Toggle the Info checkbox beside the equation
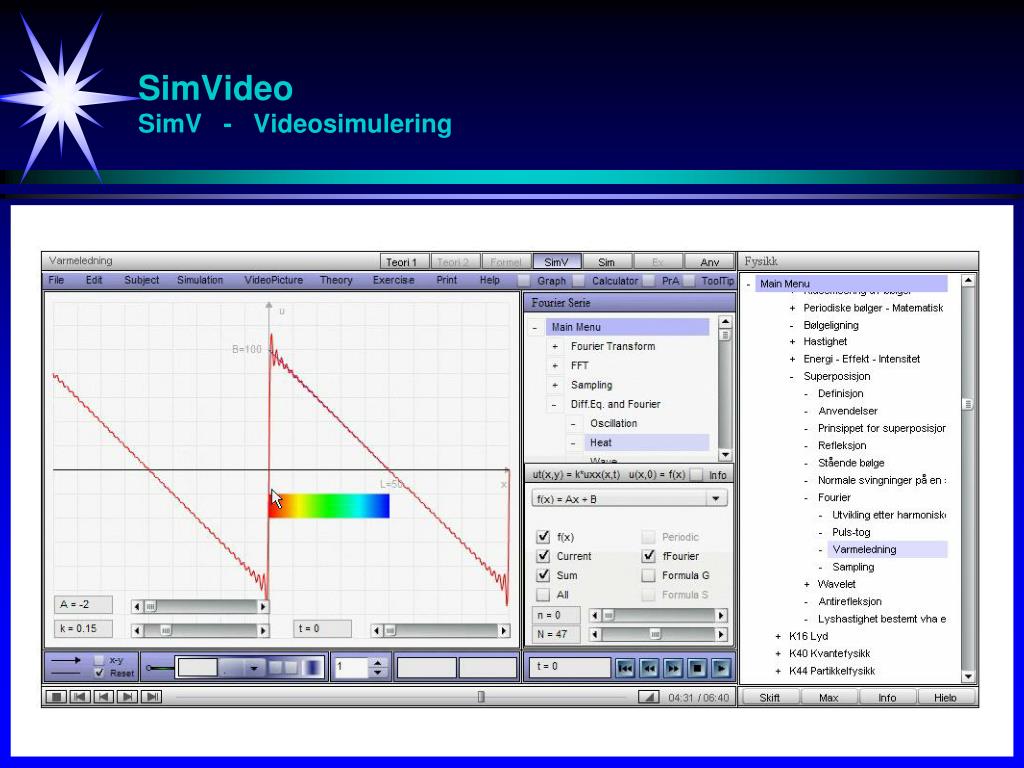 (697, 475)
